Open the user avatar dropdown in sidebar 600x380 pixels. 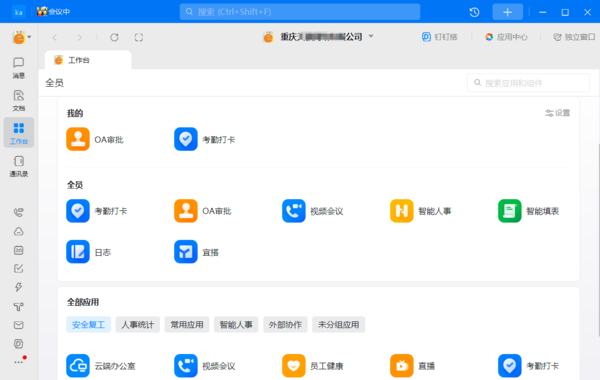(x=21, y=38)
